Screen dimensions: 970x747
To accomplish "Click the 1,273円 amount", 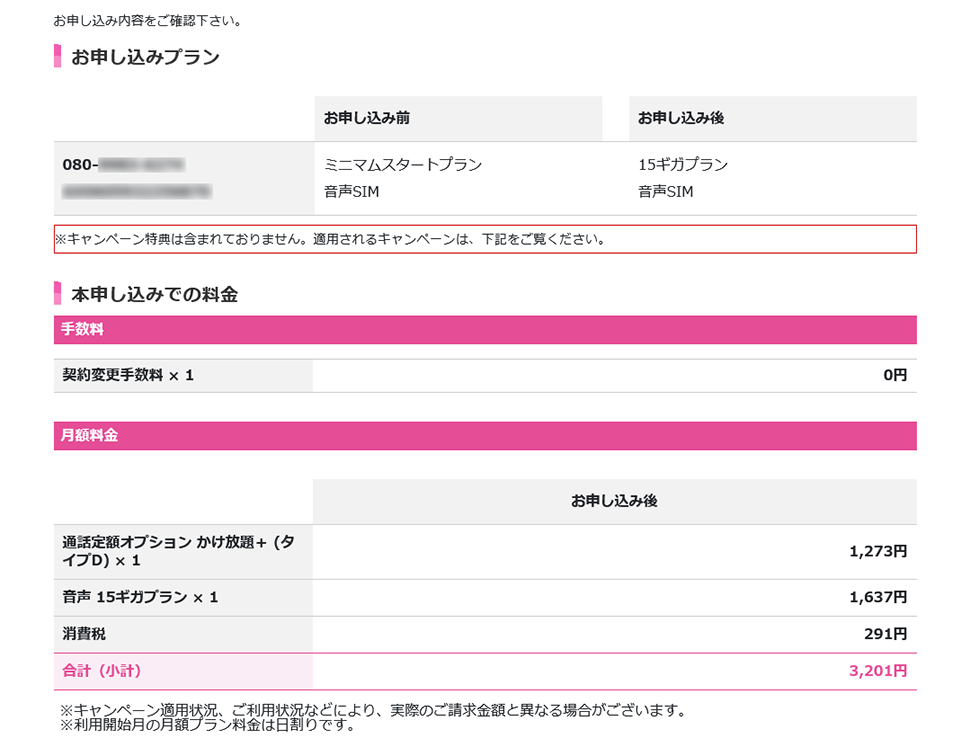I will [x=877, y=551].
